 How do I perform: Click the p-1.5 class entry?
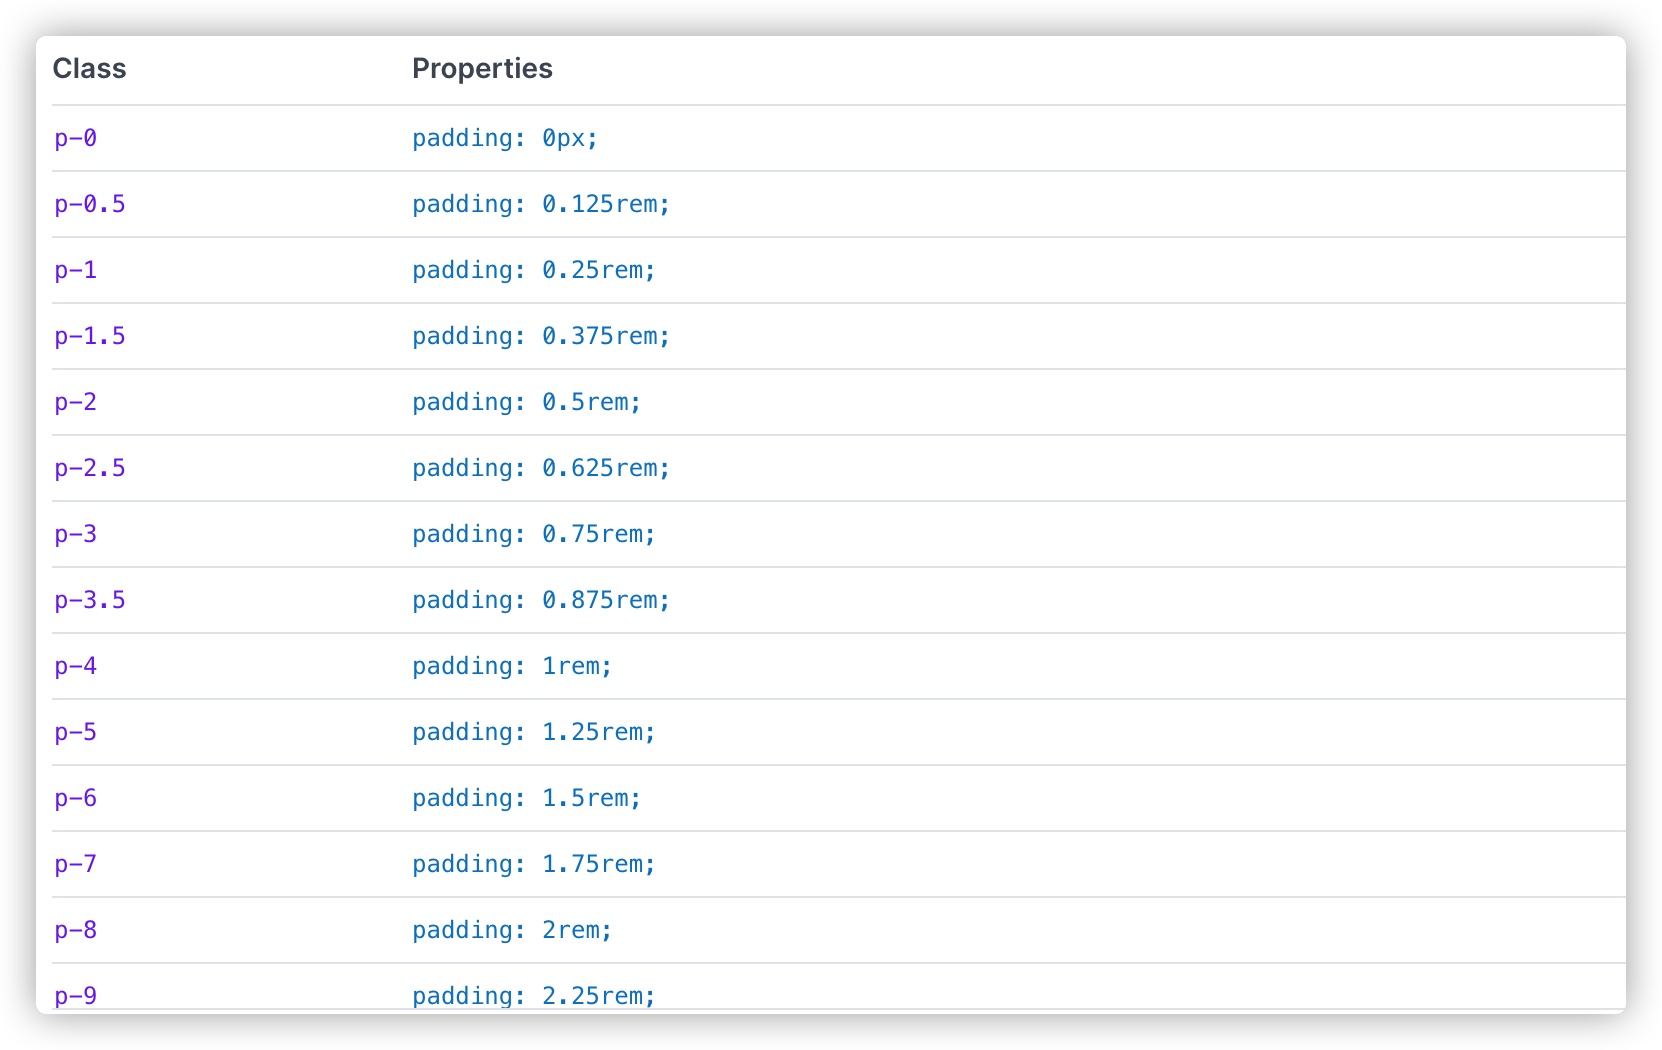(x=90, y=336)
